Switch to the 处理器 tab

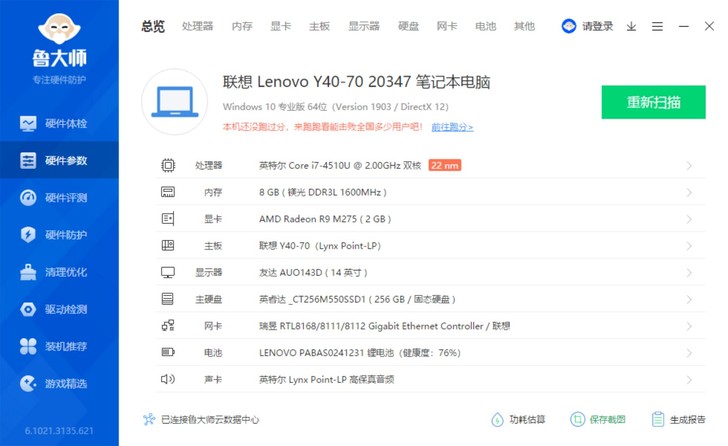(198, 26)
